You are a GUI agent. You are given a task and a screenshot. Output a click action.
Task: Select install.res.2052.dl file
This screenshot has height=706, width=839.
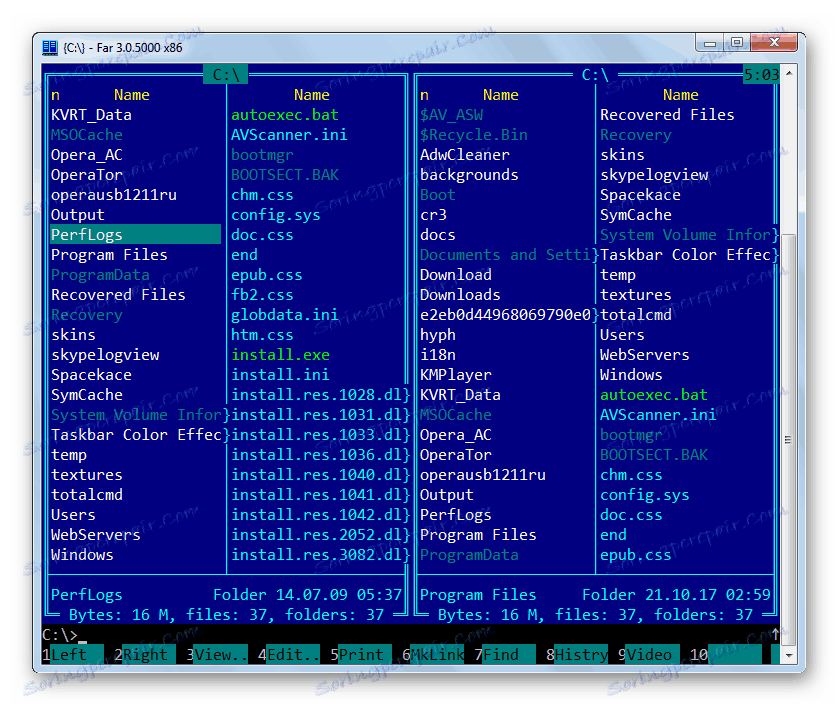[316, 535]
